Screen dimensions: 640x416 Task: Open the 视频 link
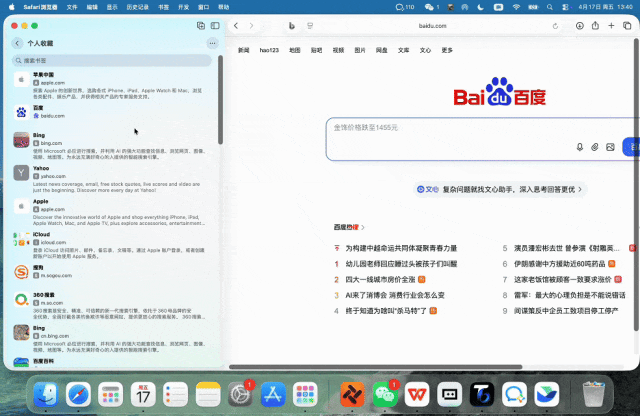(338, 50)
